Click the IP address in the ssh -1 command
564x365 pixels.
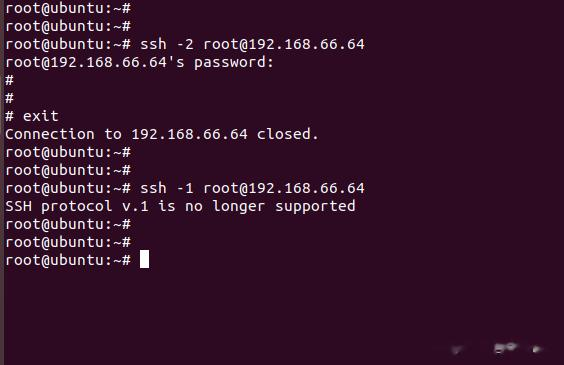tap(306, 188)
